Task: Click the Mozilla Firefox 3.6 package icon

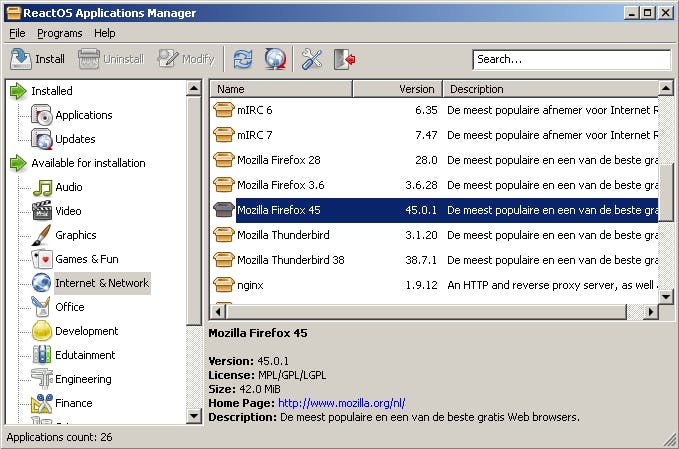Action: coord(223,185)
